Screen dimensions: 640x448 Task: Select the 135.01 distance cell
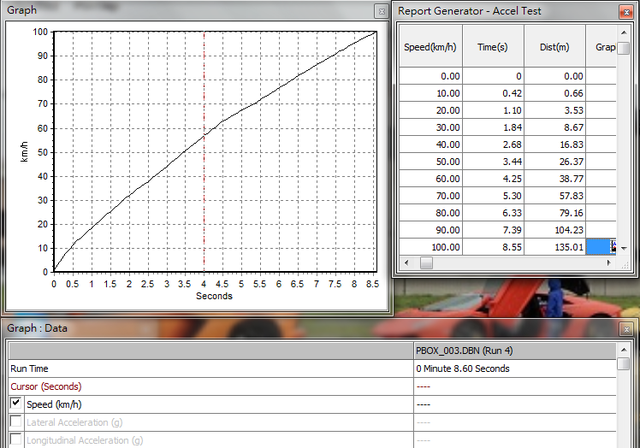(x=555, y=247)
